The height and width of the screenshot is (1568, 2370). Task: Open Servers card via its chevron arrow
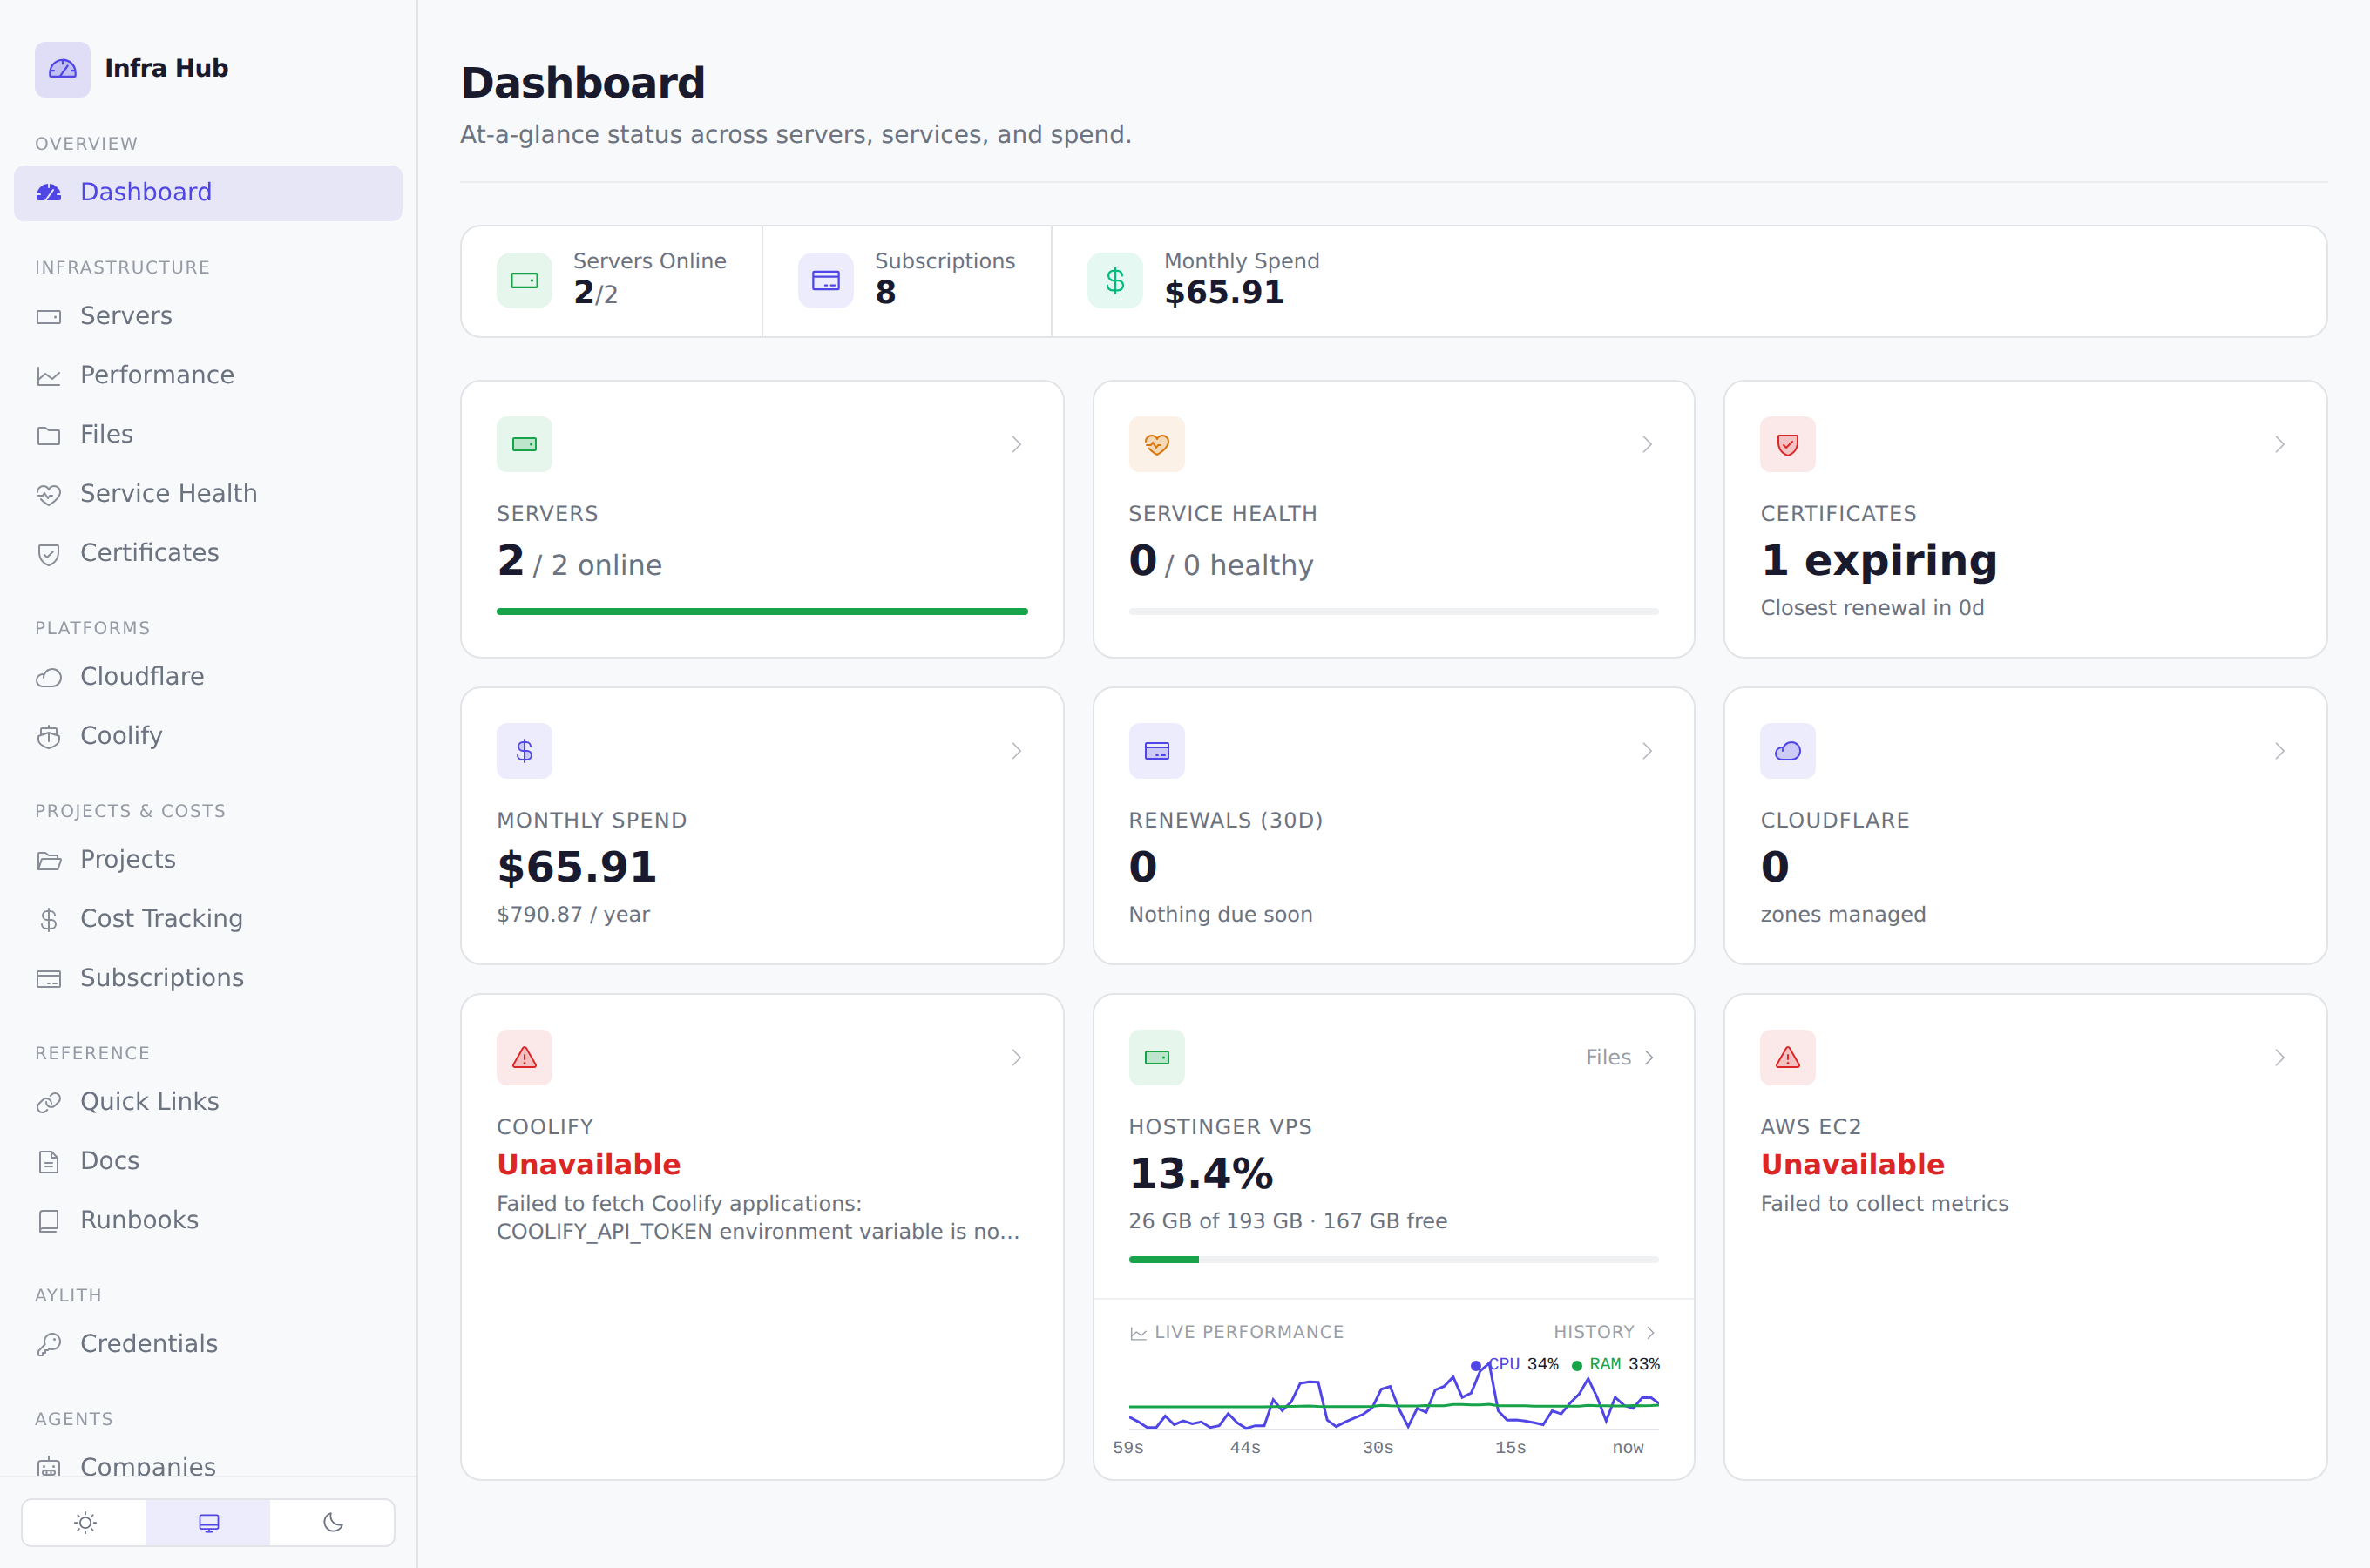(1016, 445)
